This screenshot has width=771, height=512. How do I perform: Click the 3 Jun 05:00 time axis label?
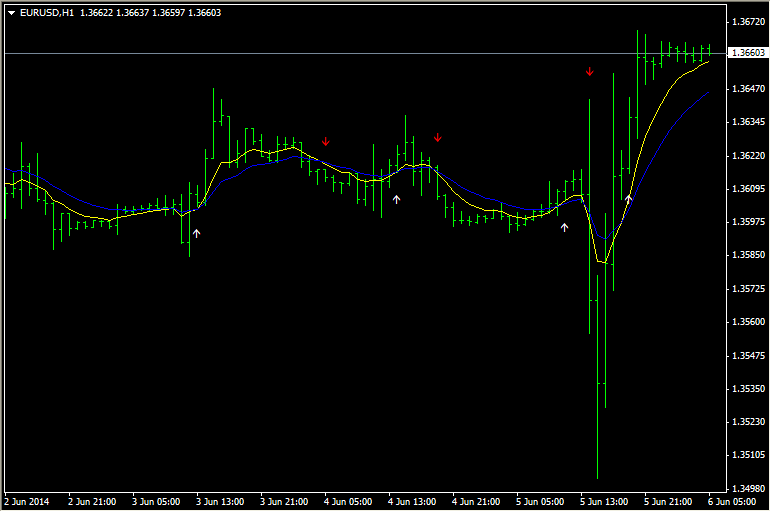click(x=156, y=502)
